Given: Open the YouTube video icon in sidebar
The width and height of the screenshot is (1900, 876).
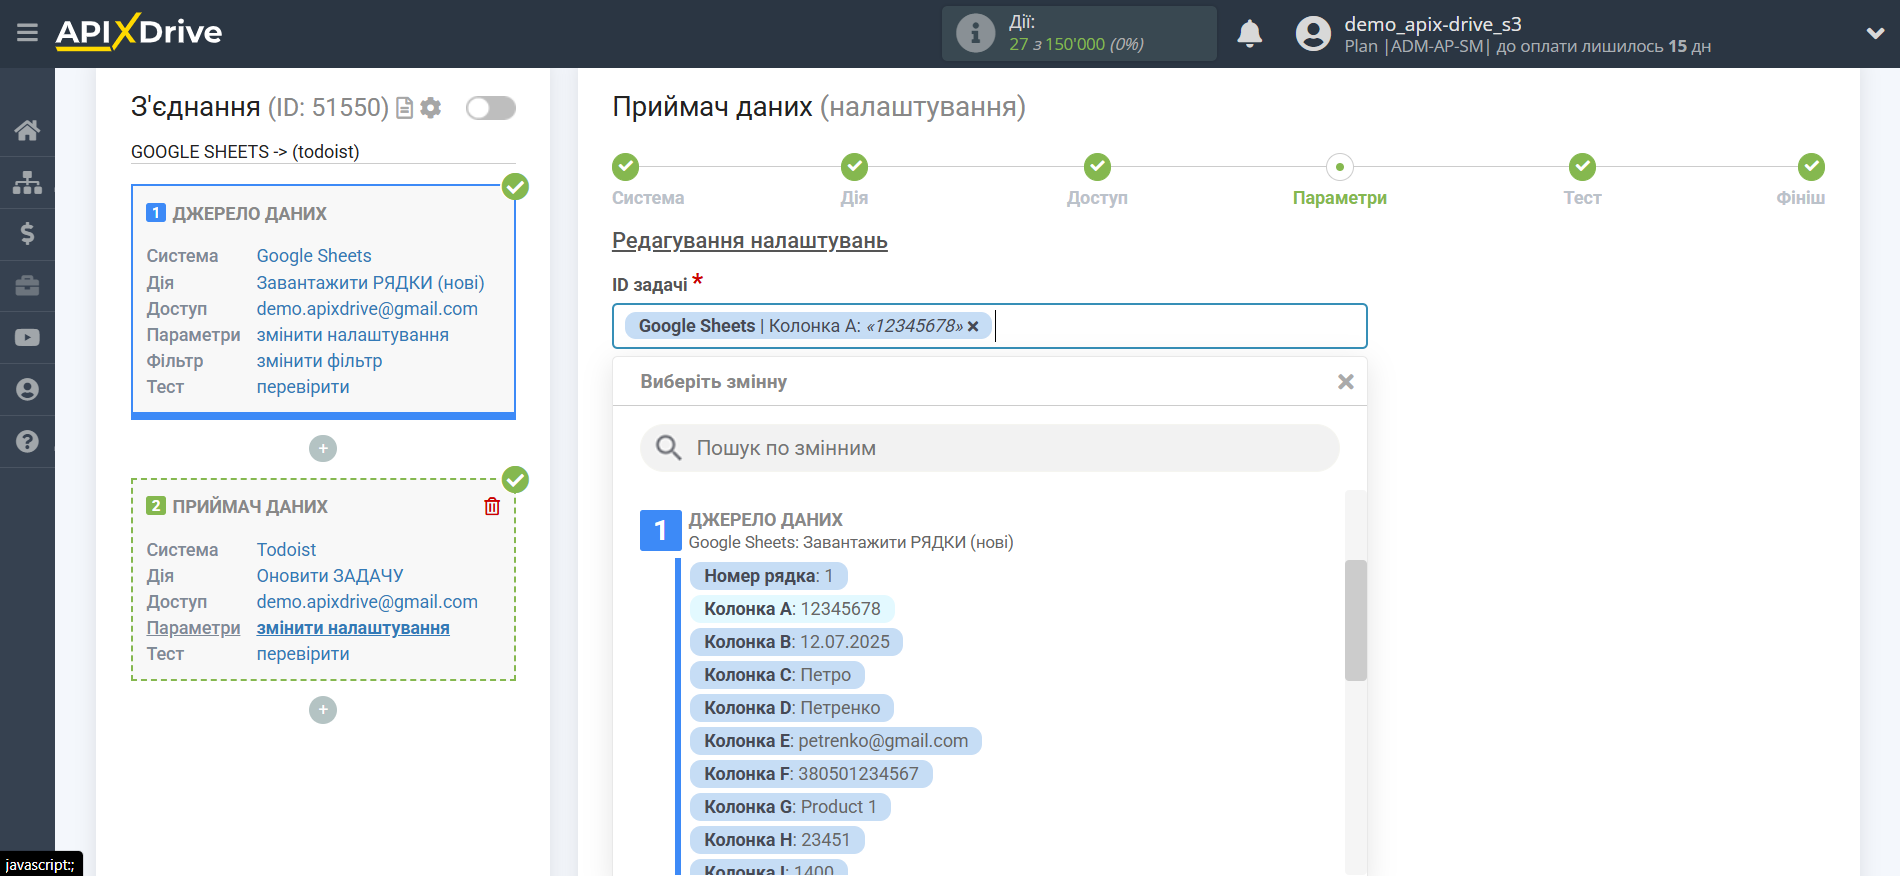Looking at the screenshot, I should (27, 338).
